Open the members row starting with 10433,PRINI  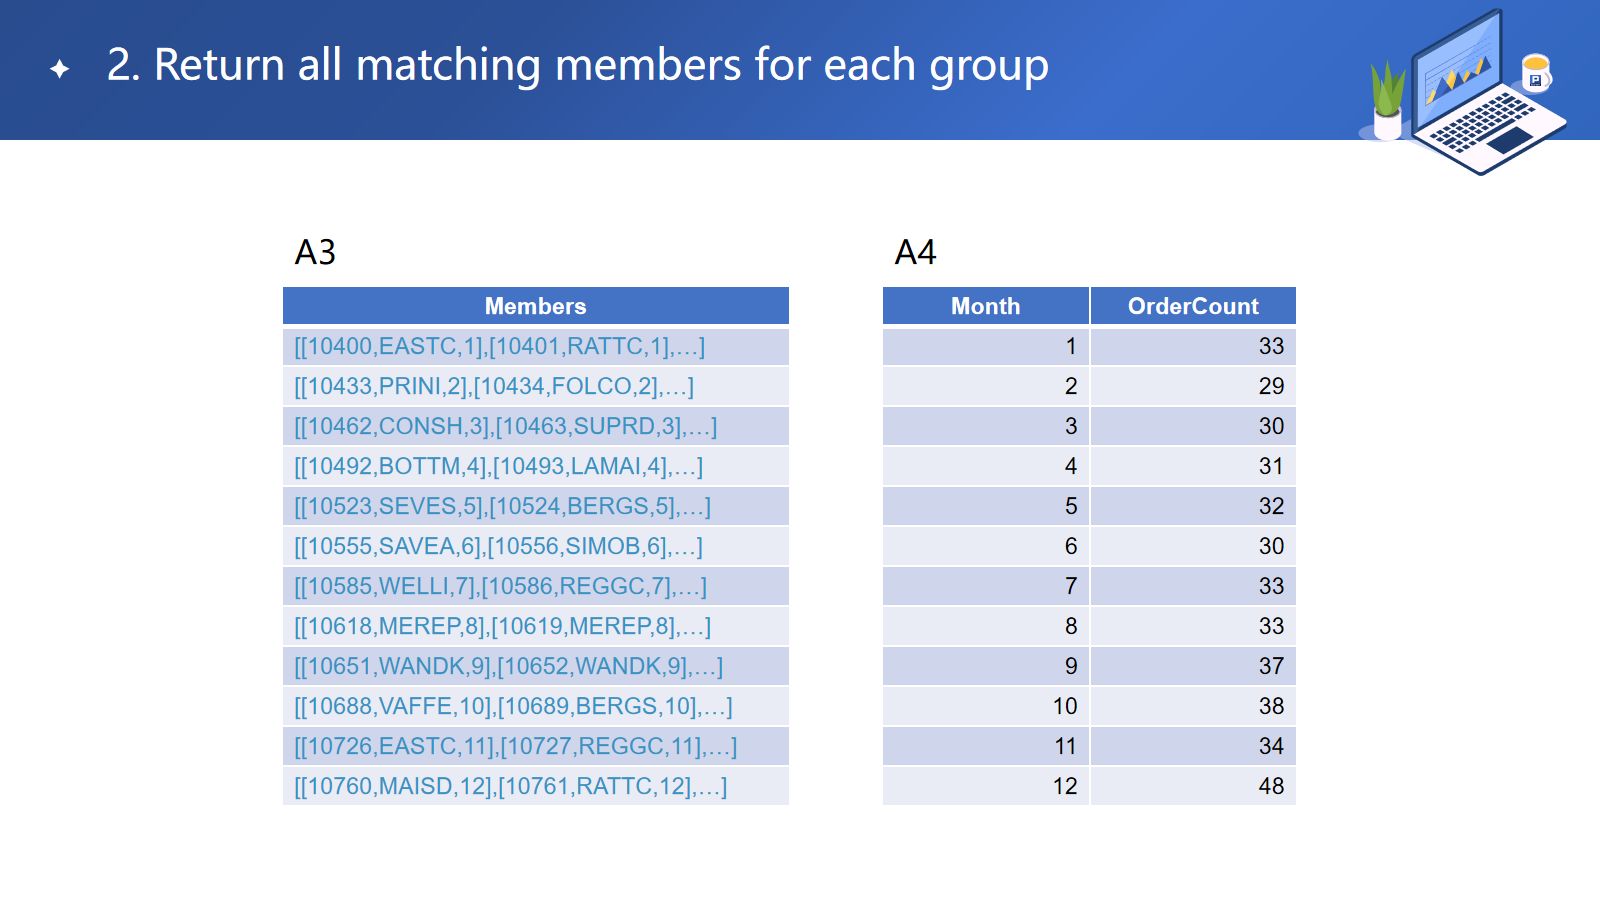[x=494, y=387]
